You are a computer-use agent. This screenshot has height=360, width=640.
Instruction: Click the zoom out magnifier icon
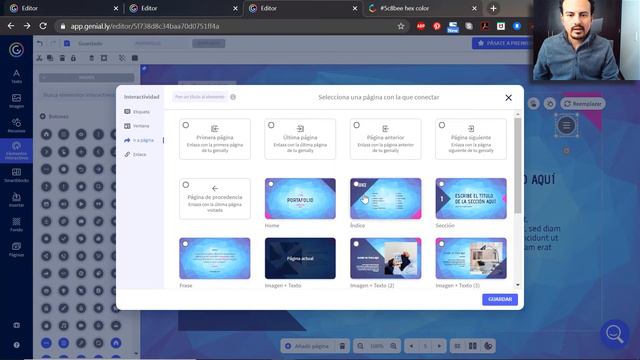pos(360,346)
